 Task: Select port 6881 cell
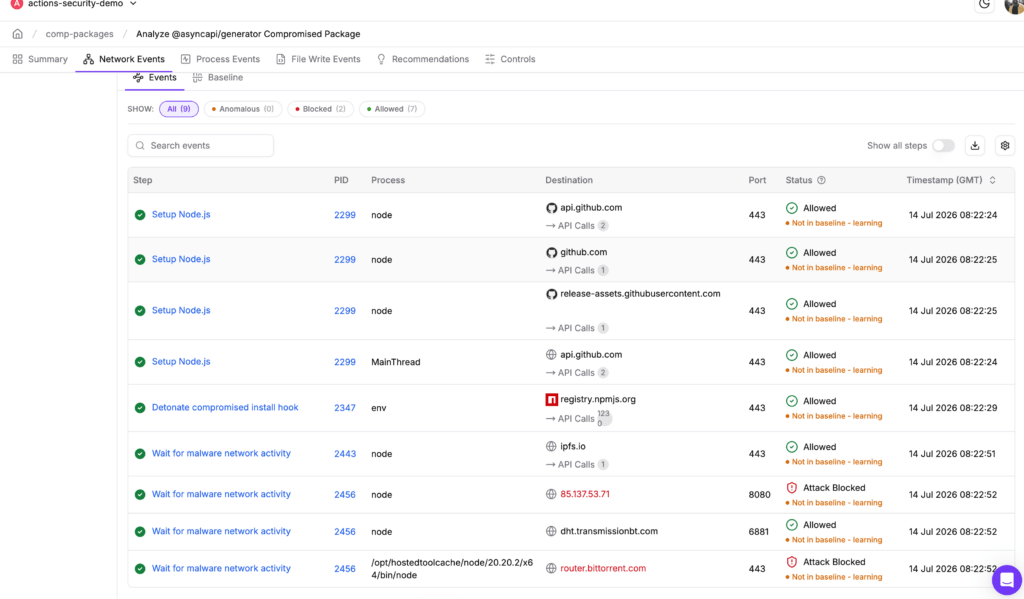pos(758,532)
